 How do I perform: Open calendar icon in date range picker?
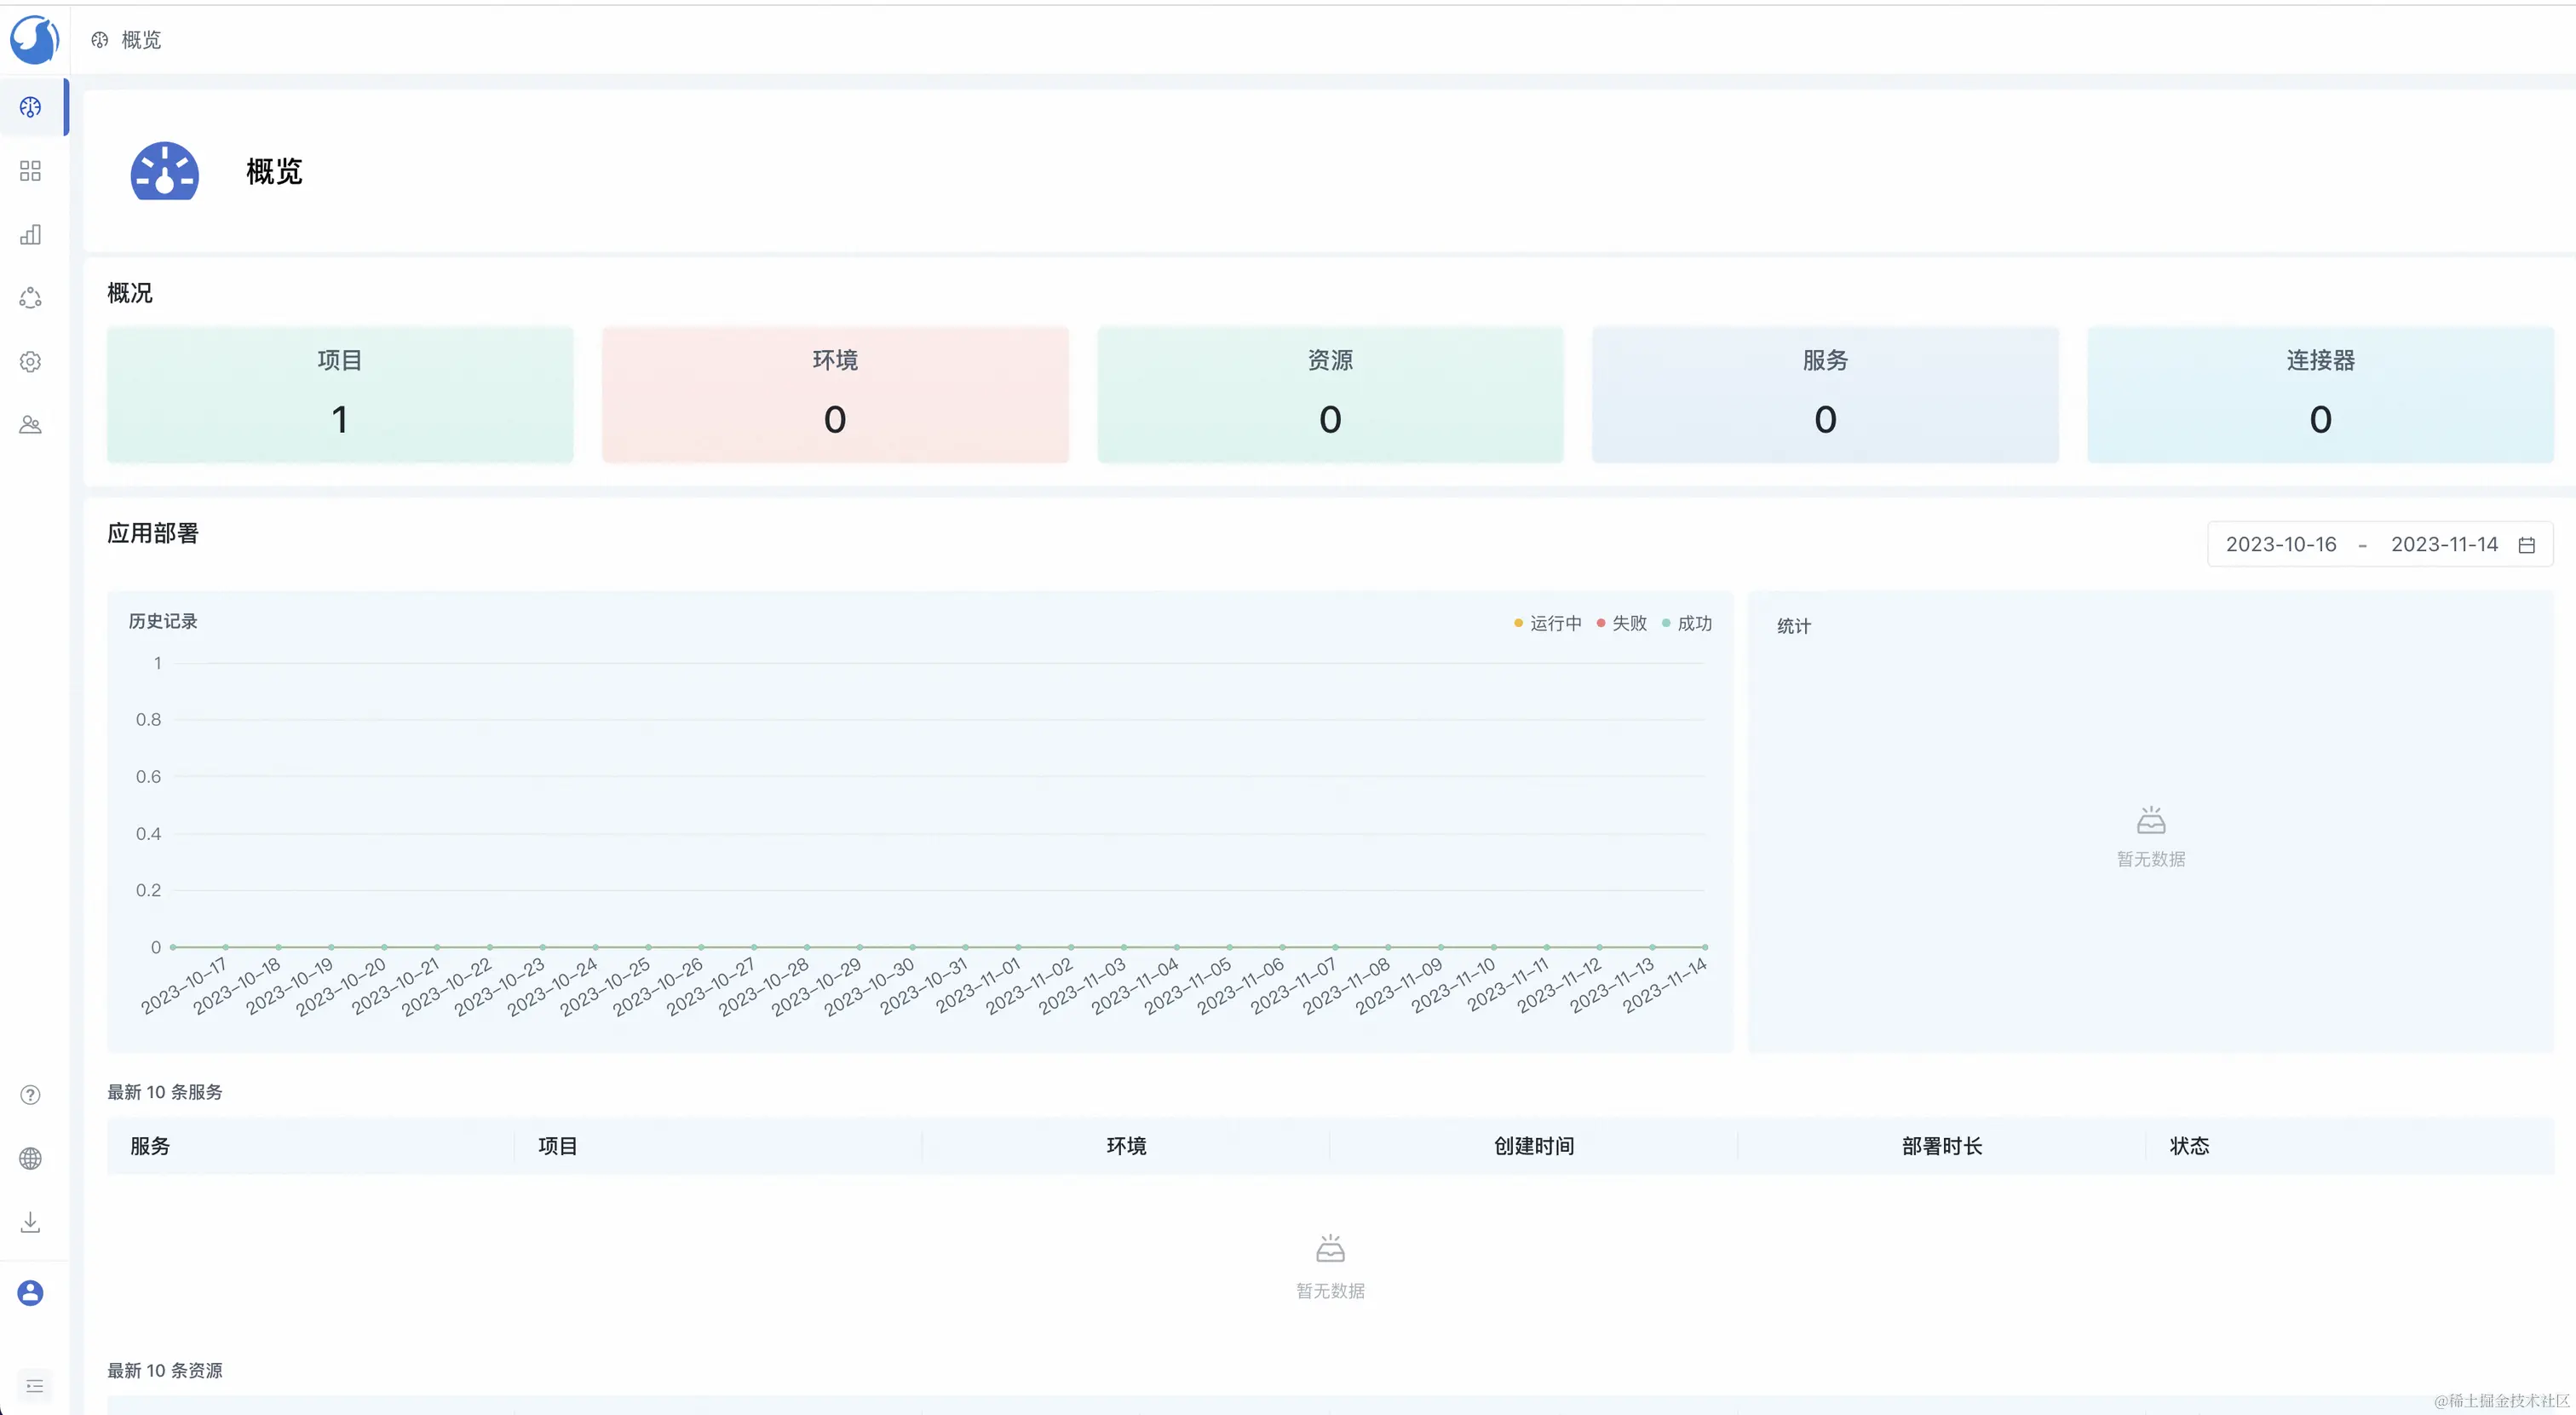2526,545
